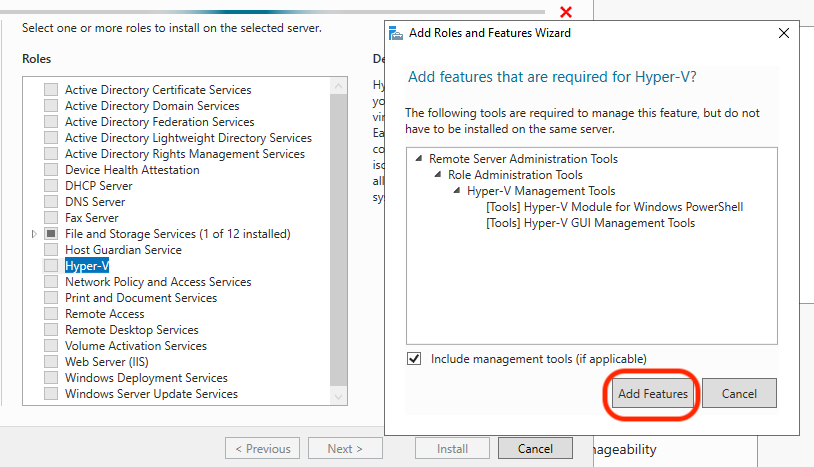Cancel the main wizard window
This screenshot has height=467, width=814.
(x=535, y=448)
